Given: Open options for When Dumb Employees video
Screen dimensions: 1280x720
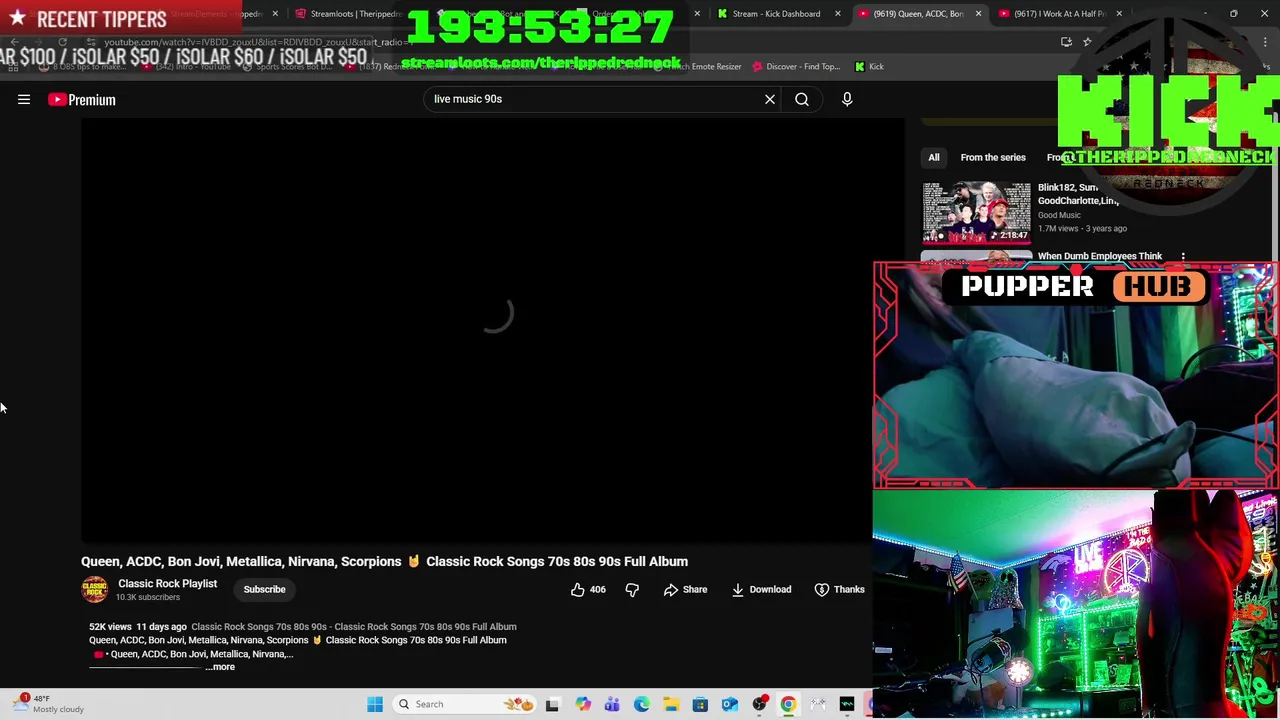Looking at the screenshot, I should click(x=1183, y=257).
